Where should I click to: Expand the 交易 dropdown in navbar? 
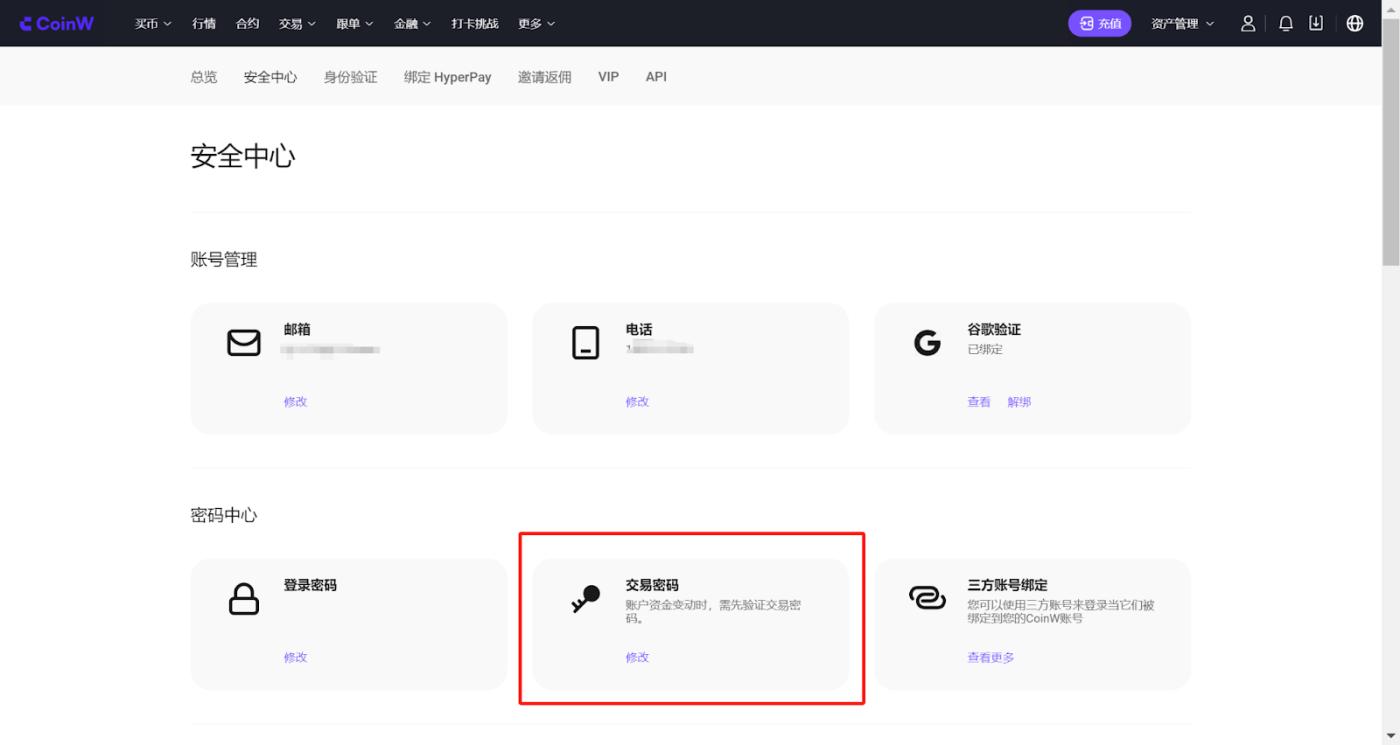point(297,23)
